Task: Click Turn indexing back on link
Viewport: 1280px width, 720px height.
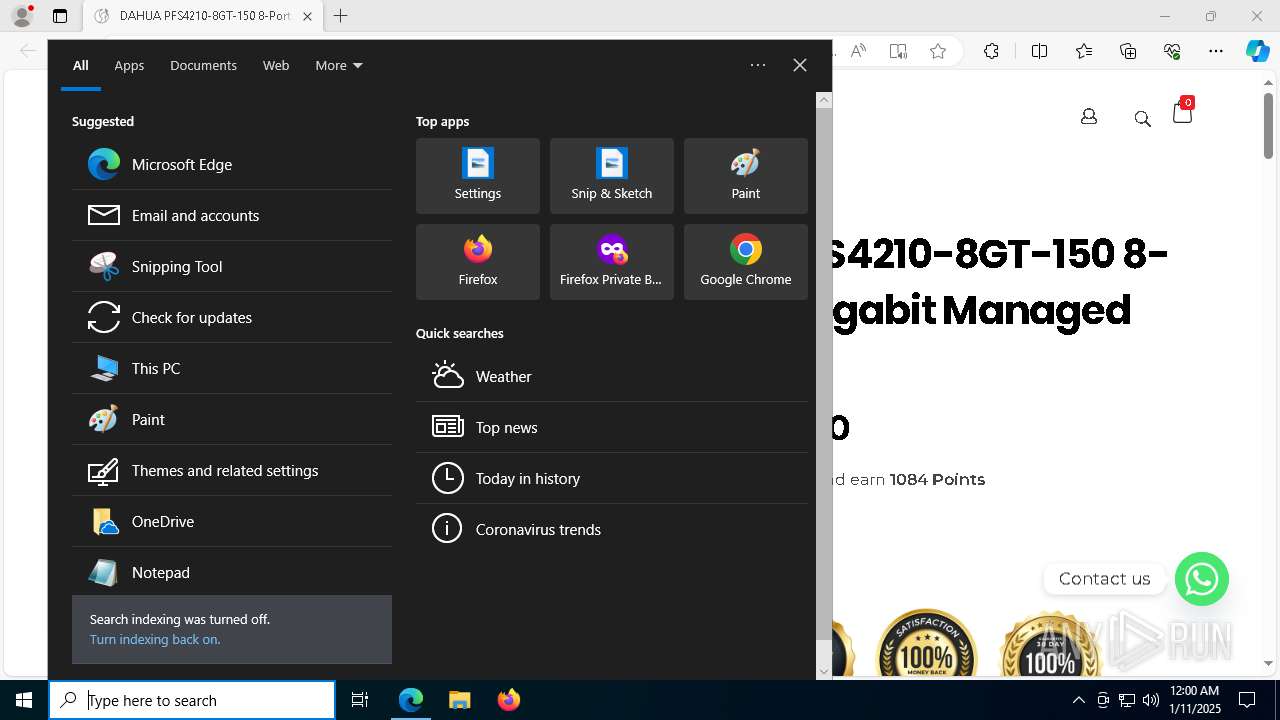Action: 155,639
